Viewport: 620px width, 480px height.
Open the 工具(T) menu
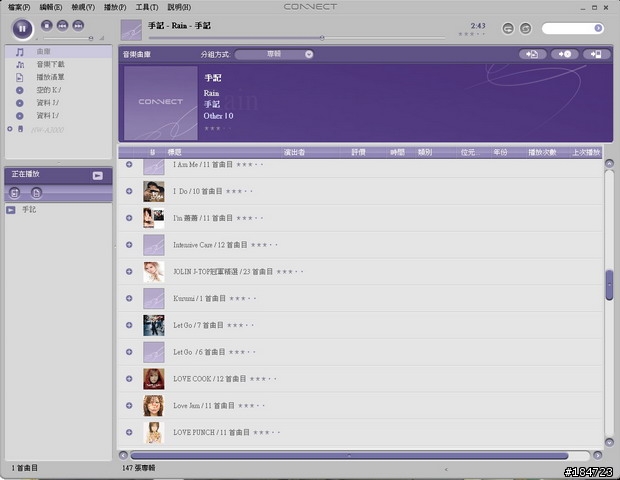147,7
